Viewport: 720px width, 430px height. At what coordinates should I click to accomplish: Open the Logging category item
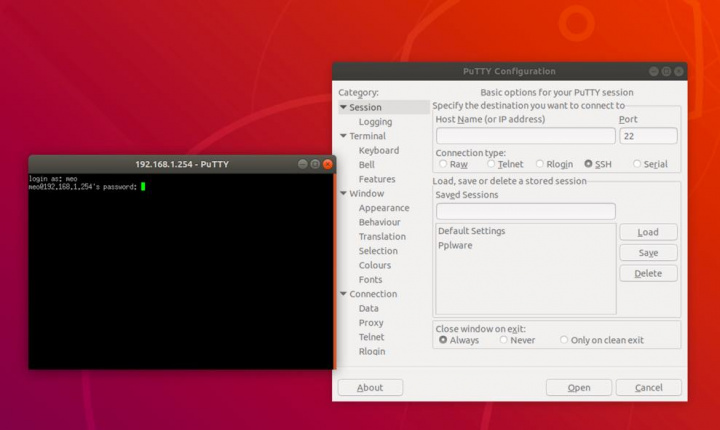(375, 122)
